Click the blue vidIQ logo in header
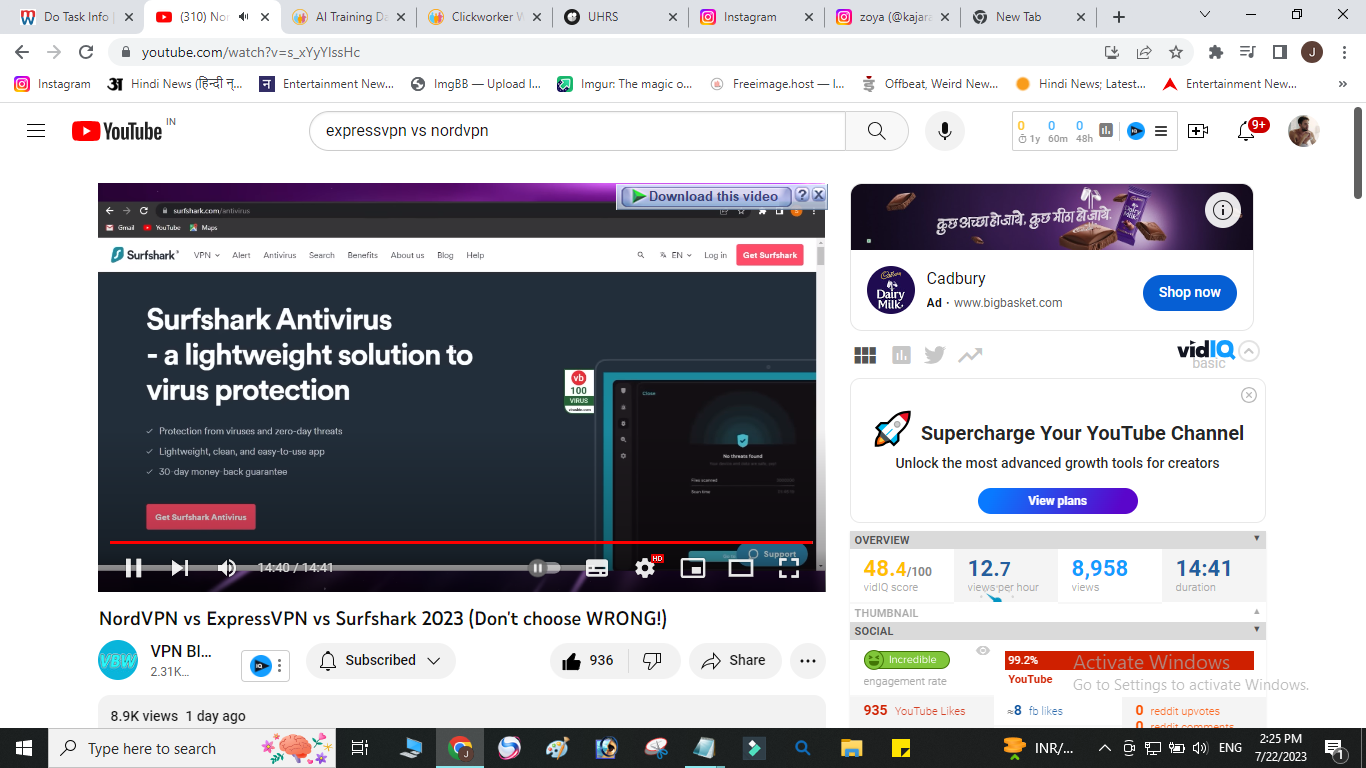Image resolution: width=1366 pixels, height=768 pixels. (x=1135, y=131)
